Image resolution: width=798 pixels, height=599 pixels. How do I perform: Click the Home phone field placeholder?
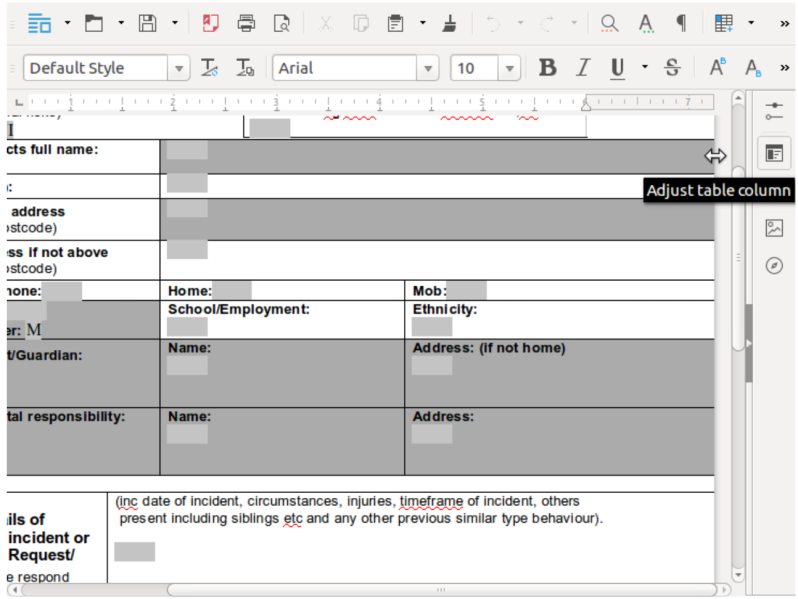[232, 291]
